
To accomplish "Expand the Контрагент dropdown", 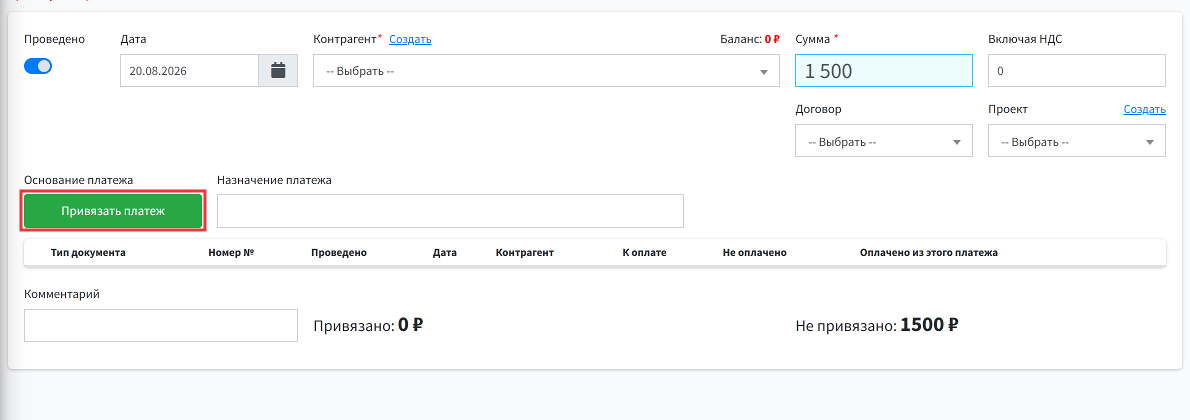I will [x=546, y=71].
